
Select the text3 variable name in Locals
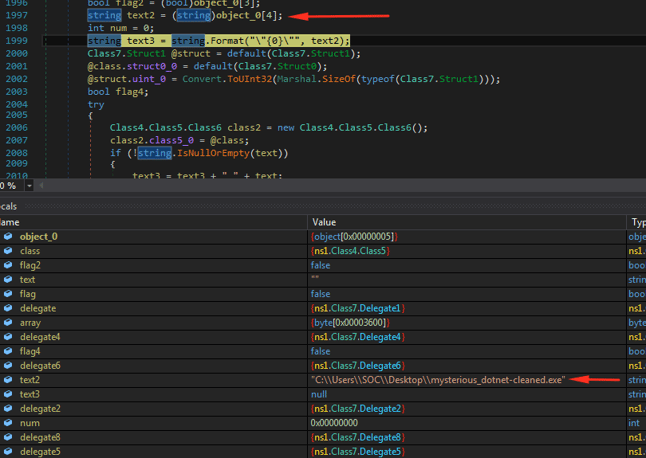click(30, 395)
